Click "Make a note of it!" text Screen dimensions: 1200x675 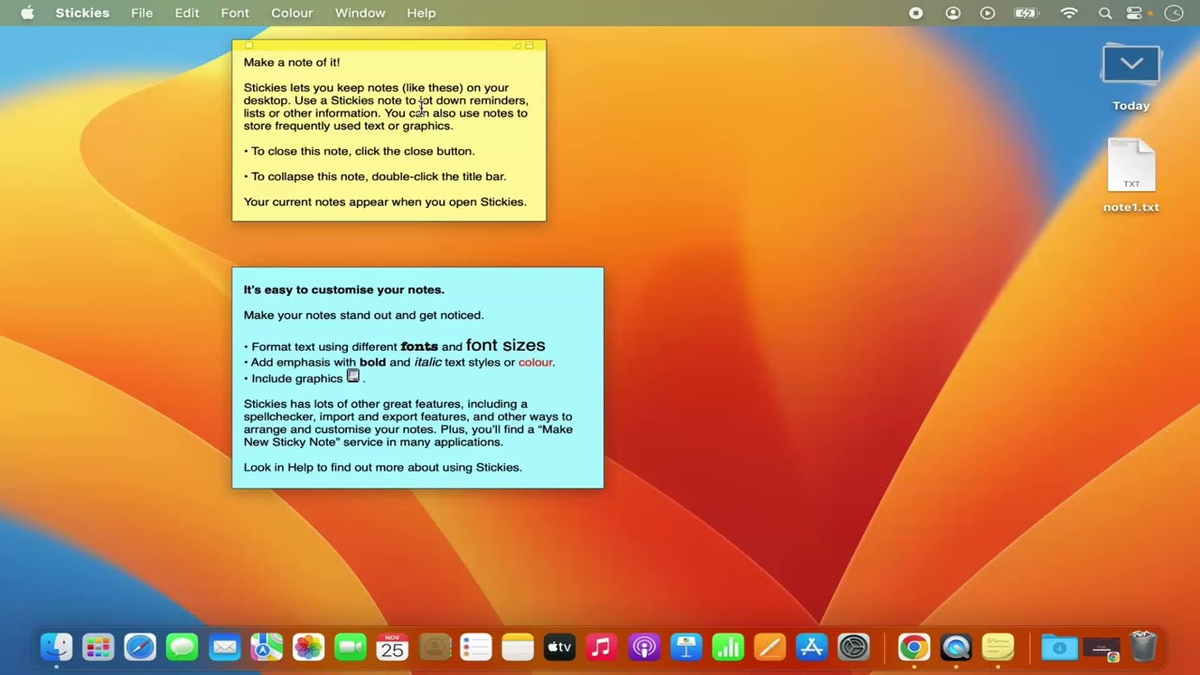[292, 62]
